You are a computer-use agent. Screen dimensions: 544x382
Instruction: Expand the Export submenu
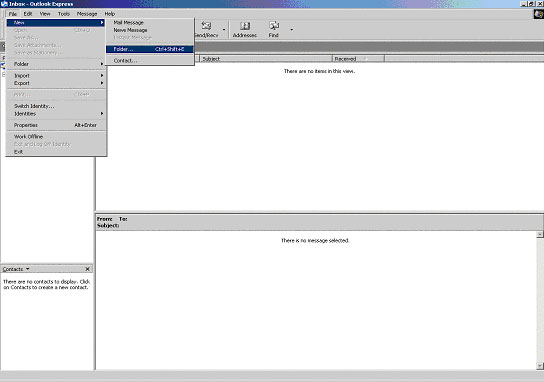(x=56, y=83)
